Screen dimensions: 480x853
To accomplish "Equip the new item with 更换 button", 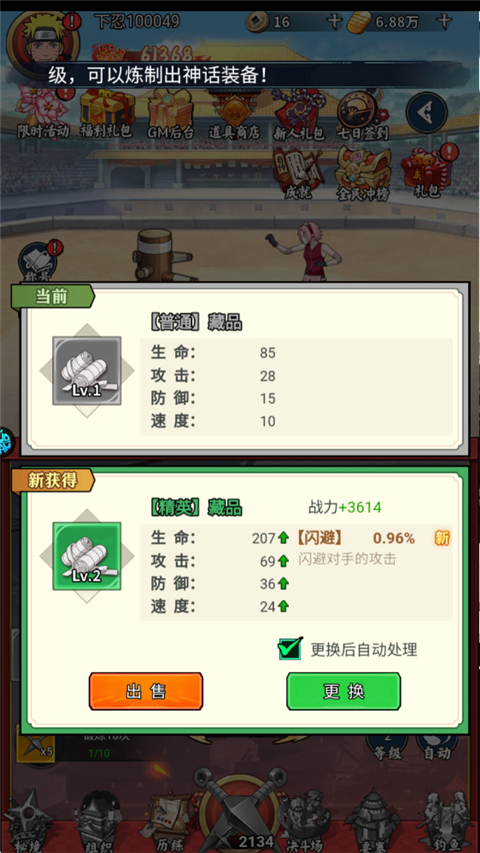I will click(343, 691).
